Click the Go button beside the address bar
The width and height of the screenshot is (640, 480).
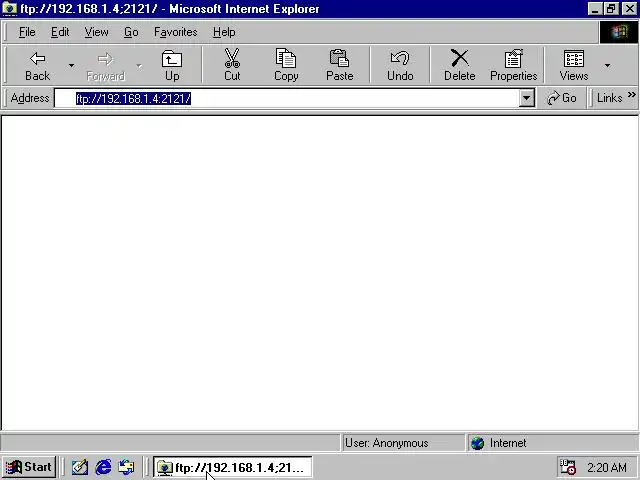coord(562,98)
